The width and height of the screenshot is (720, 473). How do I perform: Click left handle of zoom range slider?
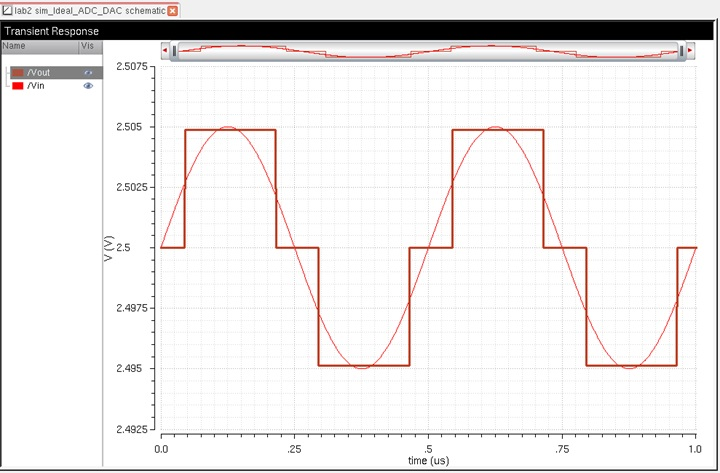pyautogui.click(x=175, y=50)
